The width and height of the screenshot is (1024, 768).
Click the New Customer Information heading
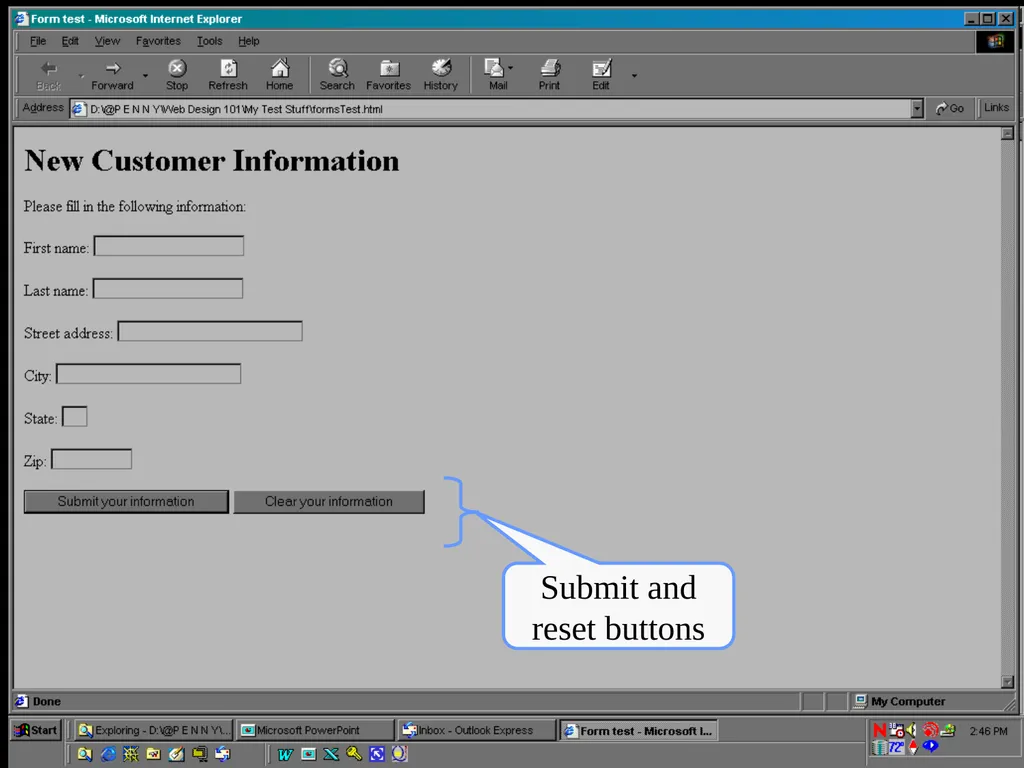tap(212, 161)
